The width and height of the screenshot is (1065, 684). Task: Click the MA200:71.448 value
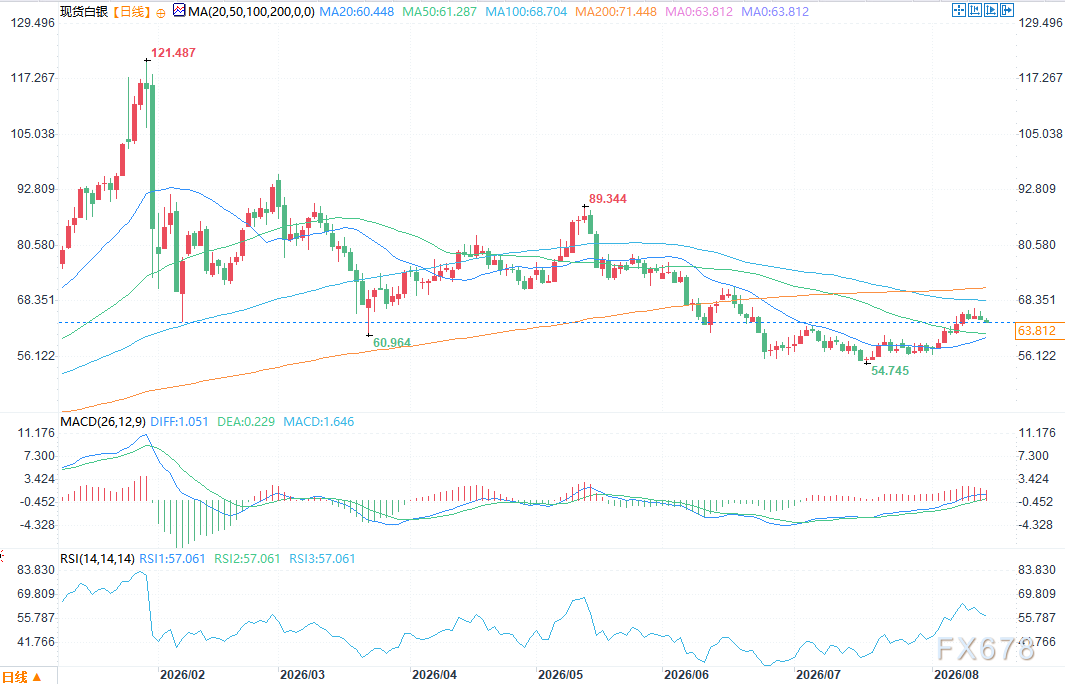coord(616,12)
